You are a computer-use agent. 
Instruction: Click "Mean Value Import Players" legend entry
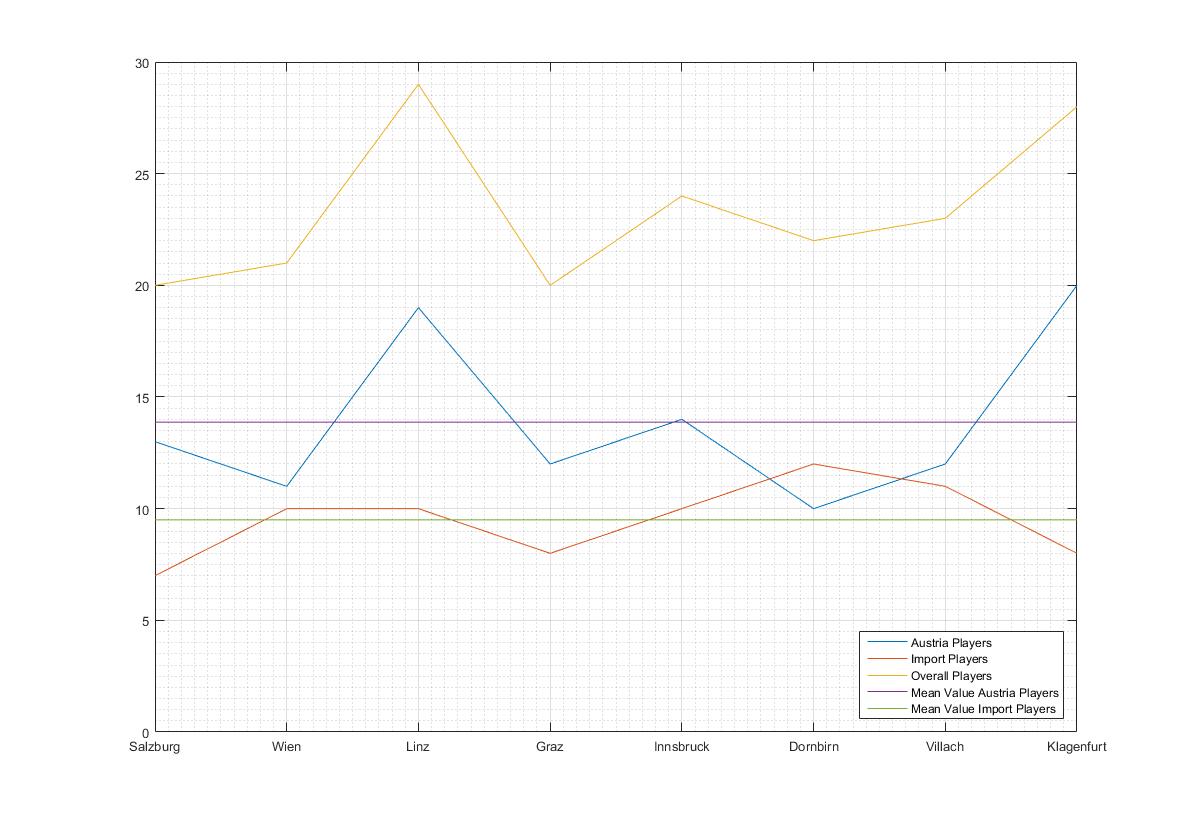(982, 709)
